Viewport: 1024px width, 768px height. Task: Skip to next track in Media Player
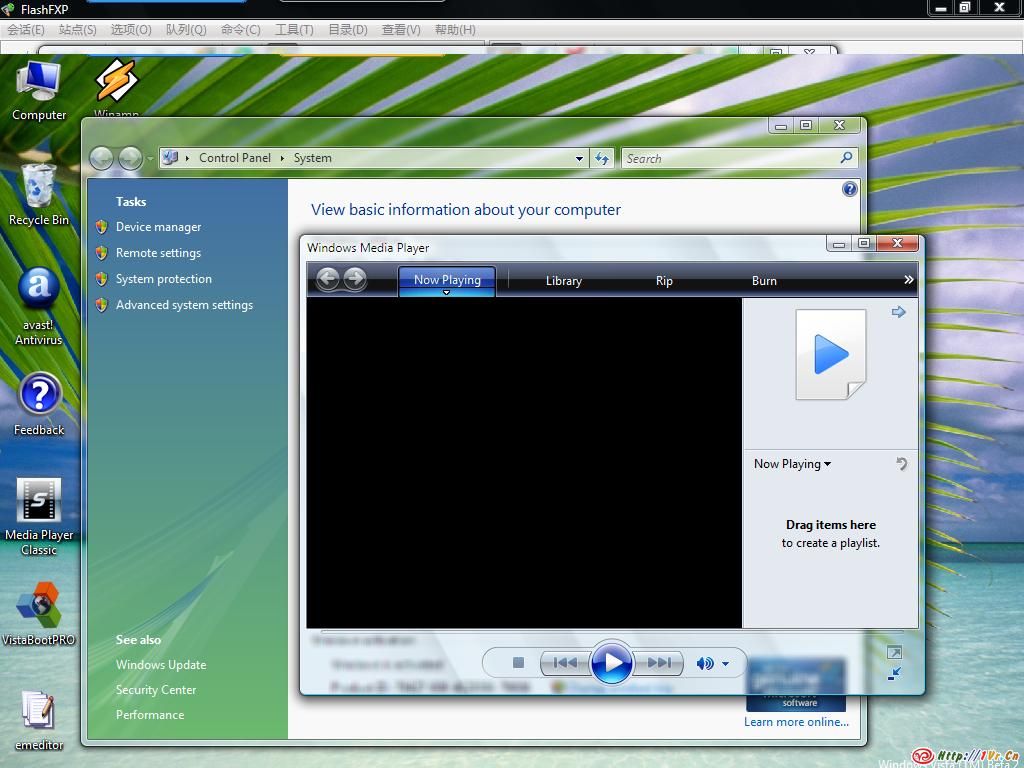659,662
